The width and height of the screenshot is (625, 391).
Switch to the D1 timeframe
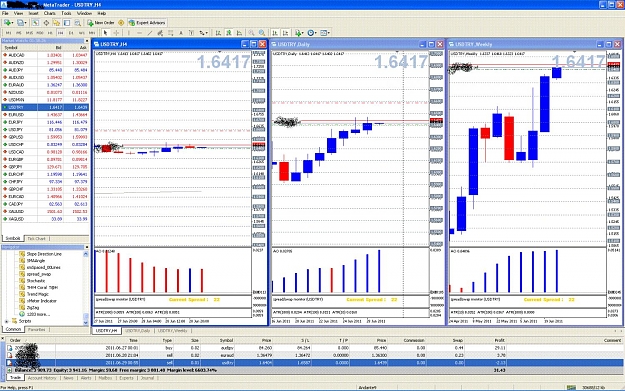tap(71, 33)
